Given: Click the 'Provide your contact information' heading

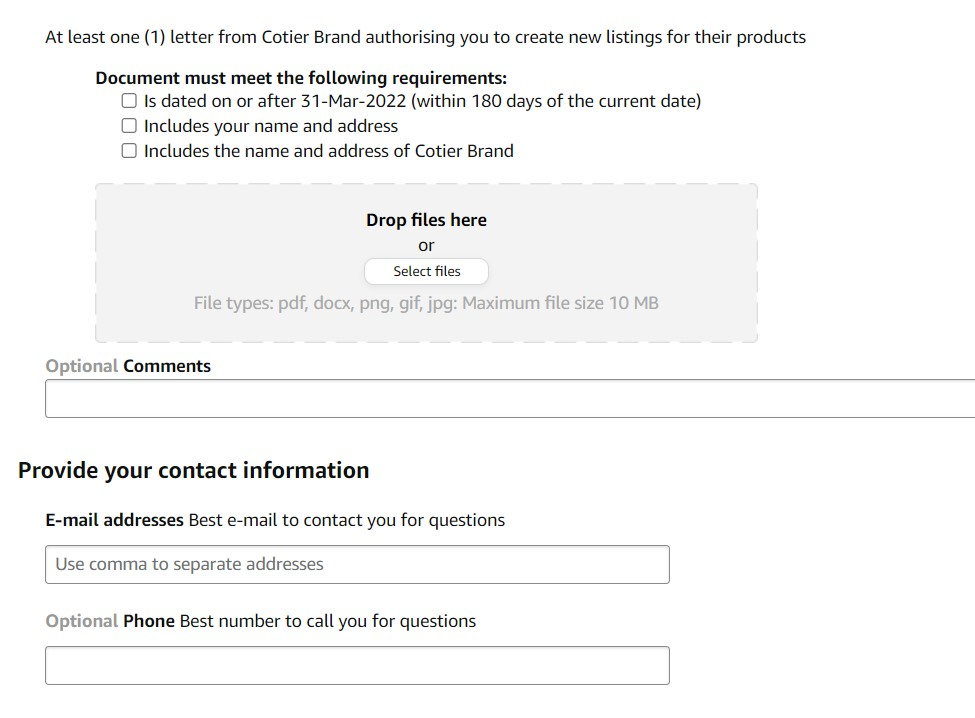Looking at the screenshot, I should 193,470.
